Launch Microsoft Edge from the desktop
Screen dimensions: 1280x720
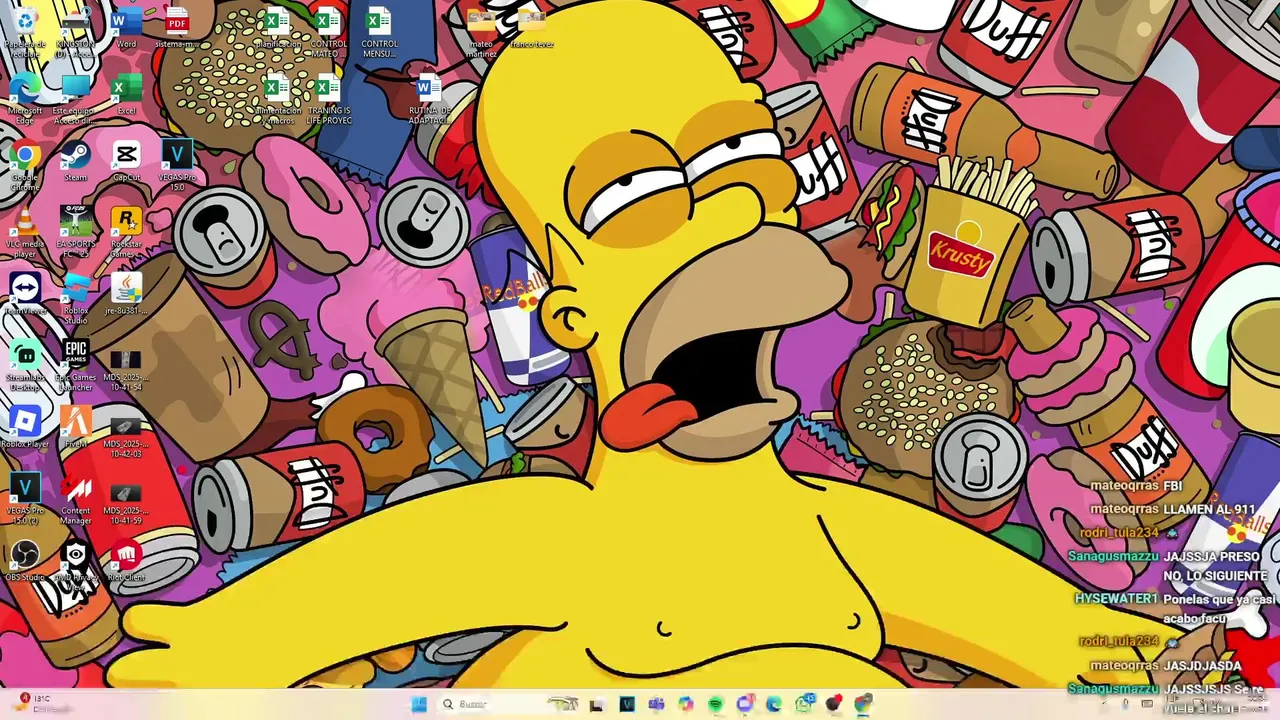point(25,98)
